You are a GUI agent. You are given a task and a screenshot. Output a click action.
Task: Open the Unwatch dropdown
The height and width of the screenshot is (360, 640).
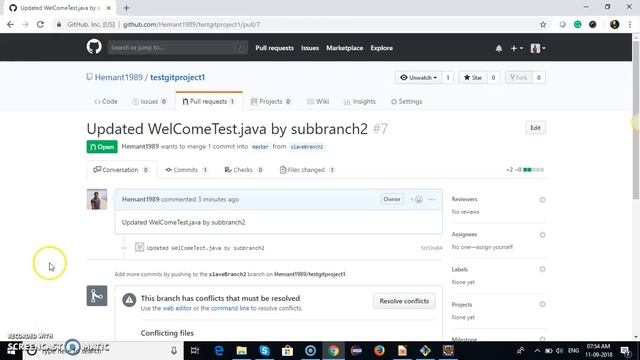coord(418,78)
